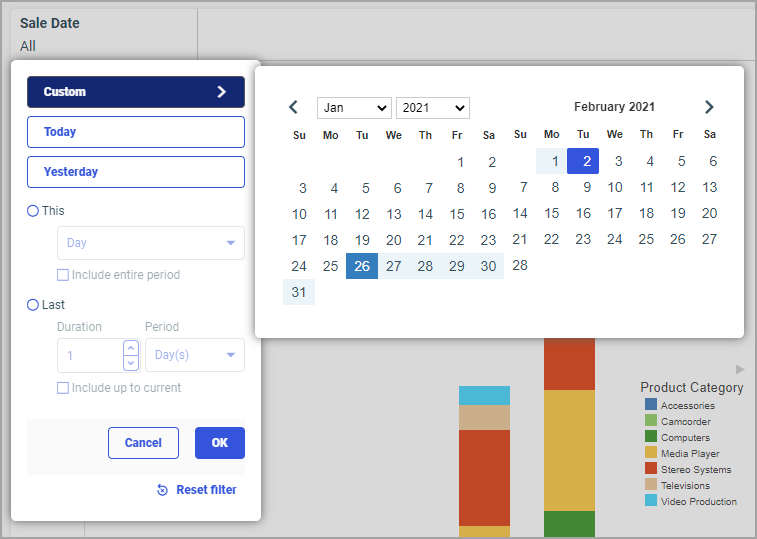Choose the Today preset option

[x=136, y=132]
